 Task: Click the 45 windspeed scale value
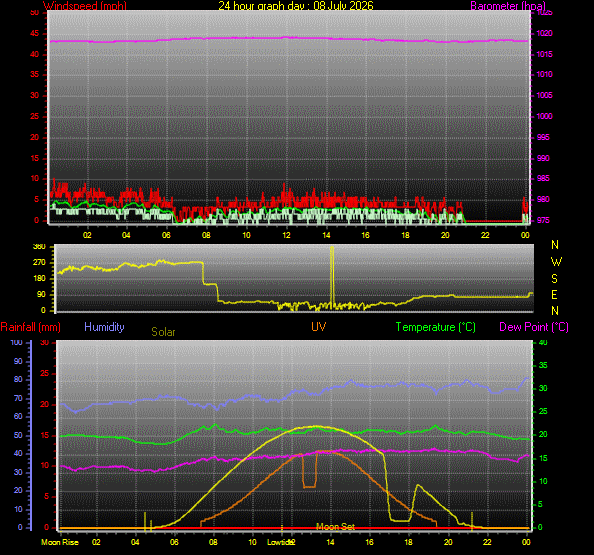click(34, 33)
